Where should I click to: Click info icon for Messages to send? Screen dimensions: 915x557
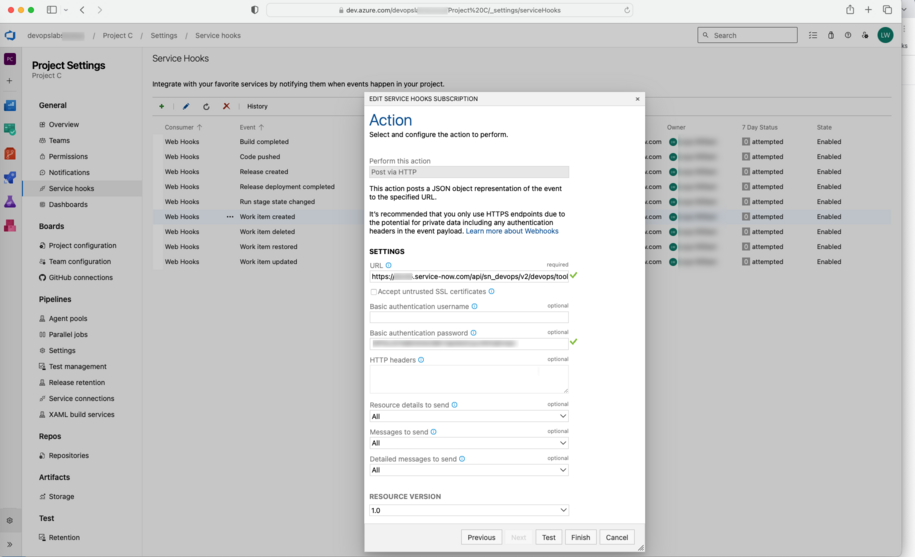pos(434,432)
